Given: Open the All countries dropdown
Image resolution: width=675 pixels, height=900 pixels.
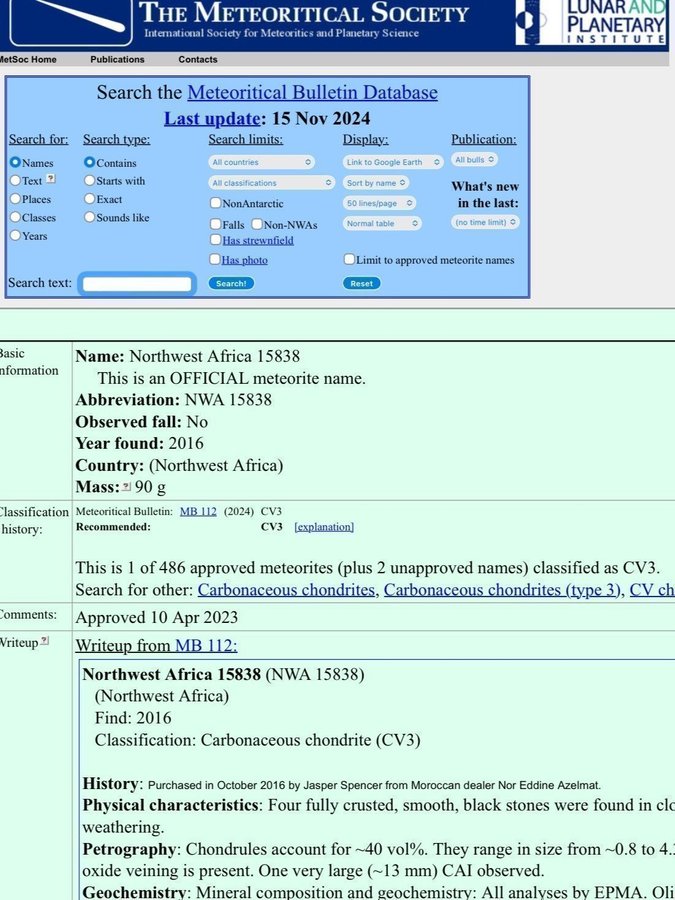Looking at the screenshot, I should [x=261, y=162].
